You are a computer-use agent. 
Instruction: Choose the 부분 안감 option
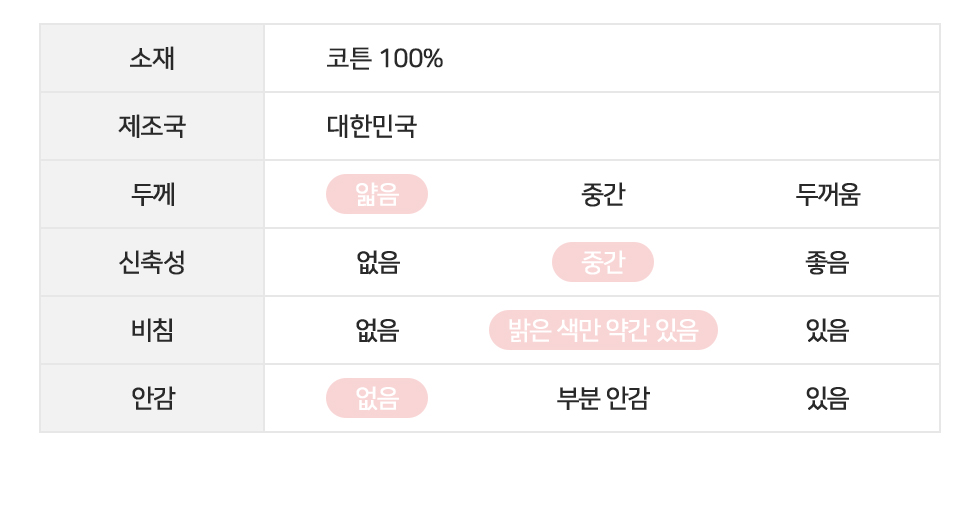pyautogui.click(x=603, y=398)
